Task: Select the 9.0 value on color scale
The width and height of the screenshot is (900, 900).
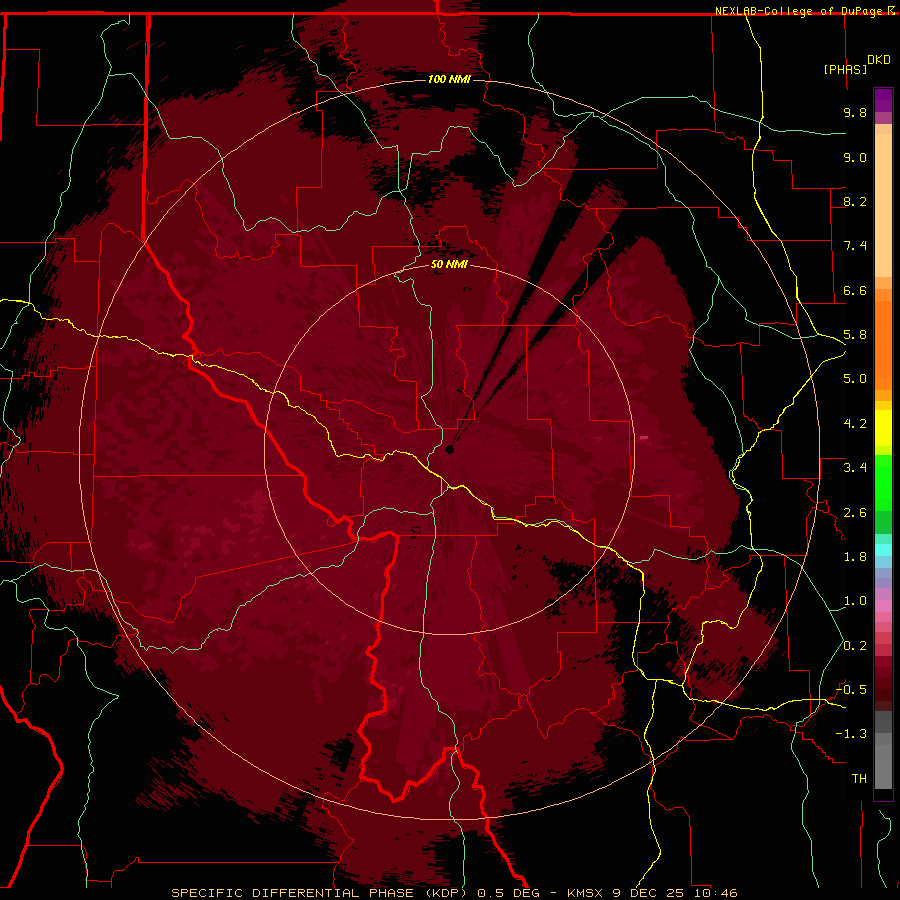Action: (855, 157)
